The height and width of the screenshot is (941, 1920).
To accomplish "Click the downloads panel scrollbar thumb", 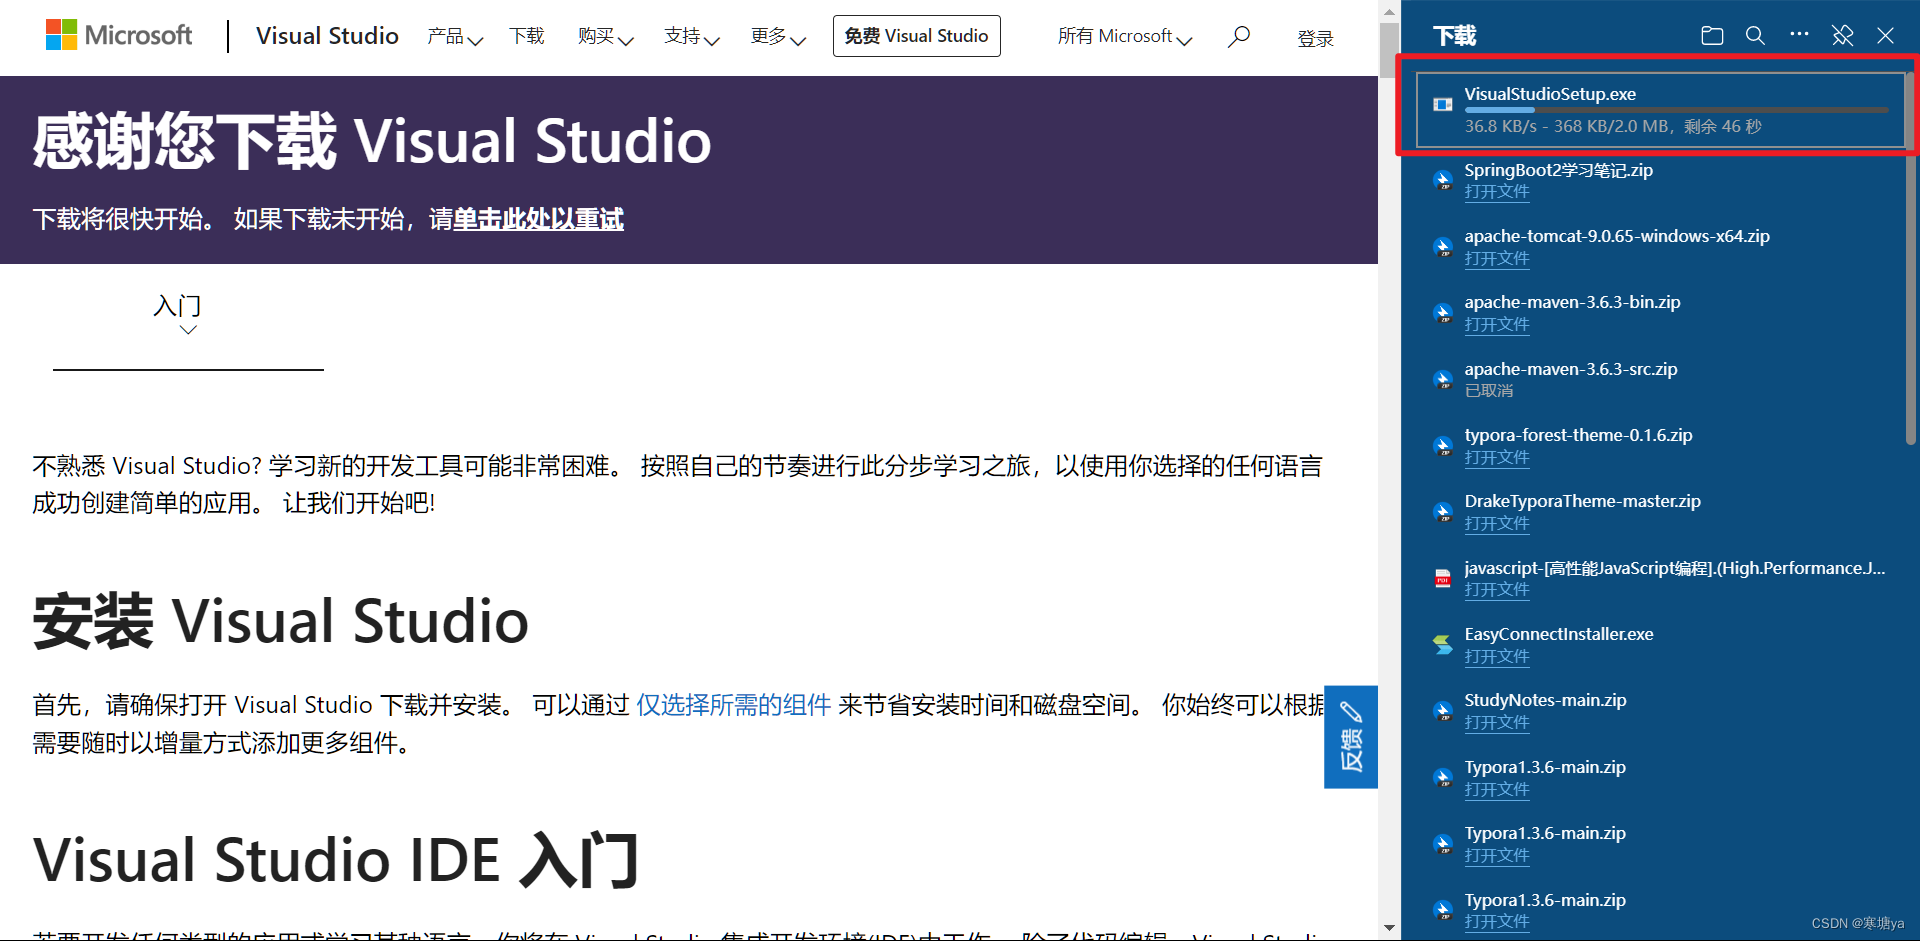I will [x=1911, y=258].
